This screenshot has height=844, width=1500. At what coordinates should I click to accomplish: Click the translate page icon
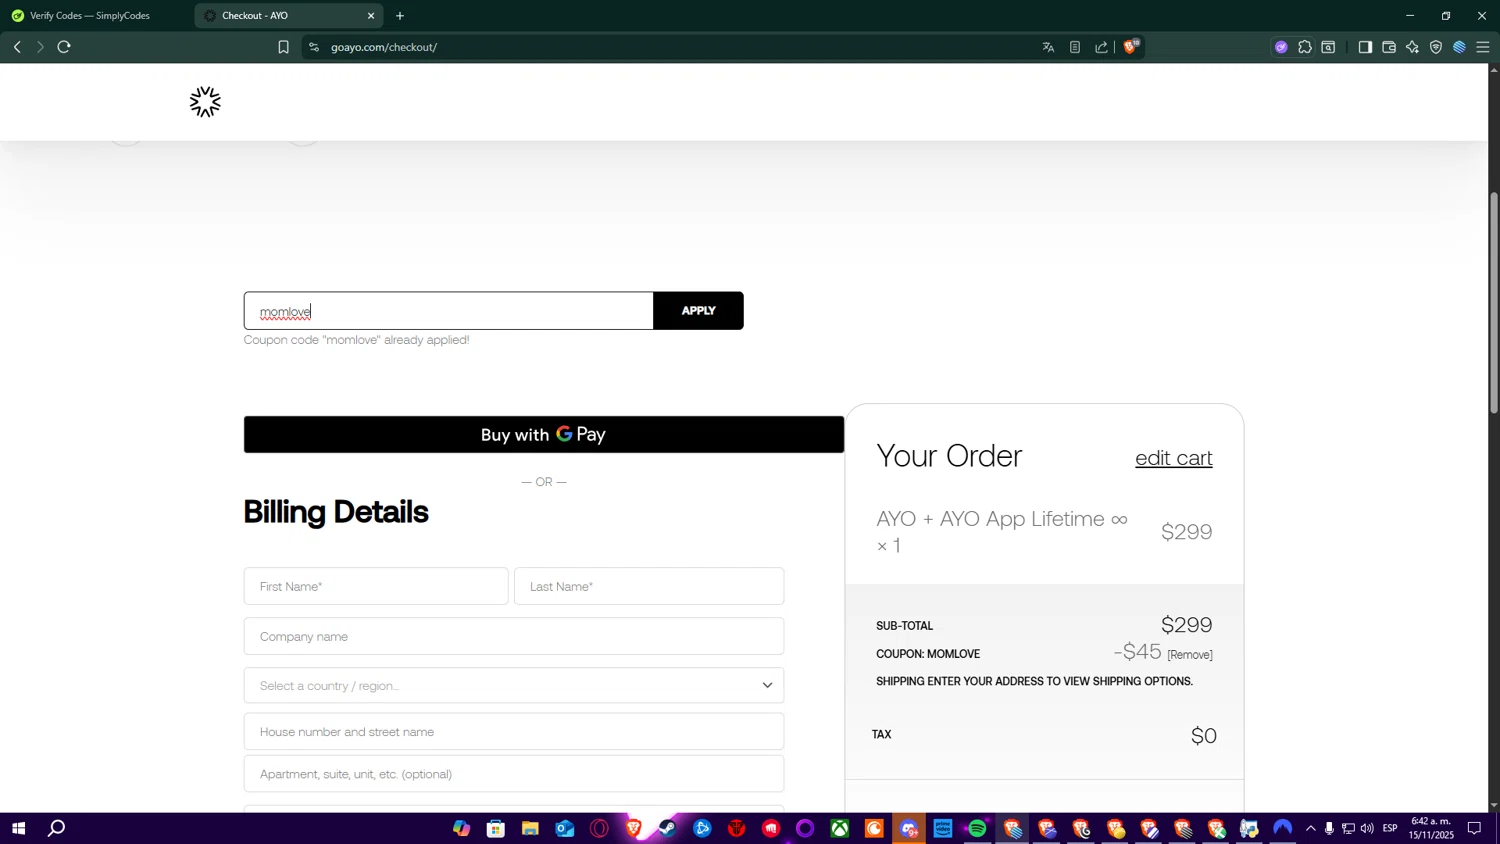click(x=1048, y=47)
